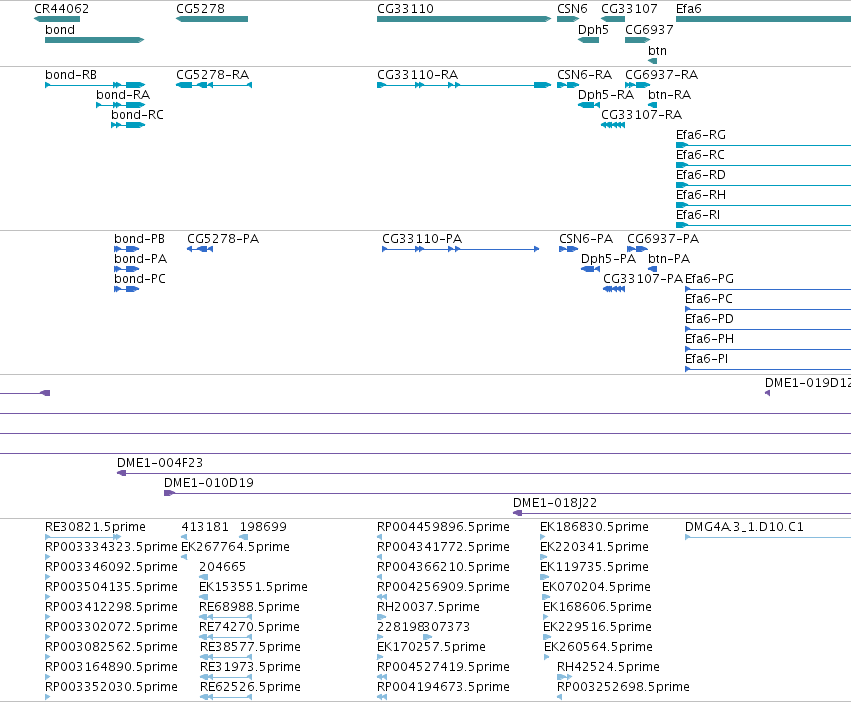Click the CG33110-RA transcript line
Image resolution: width=851 pixels, height=702 pixels.
(464, 85)
